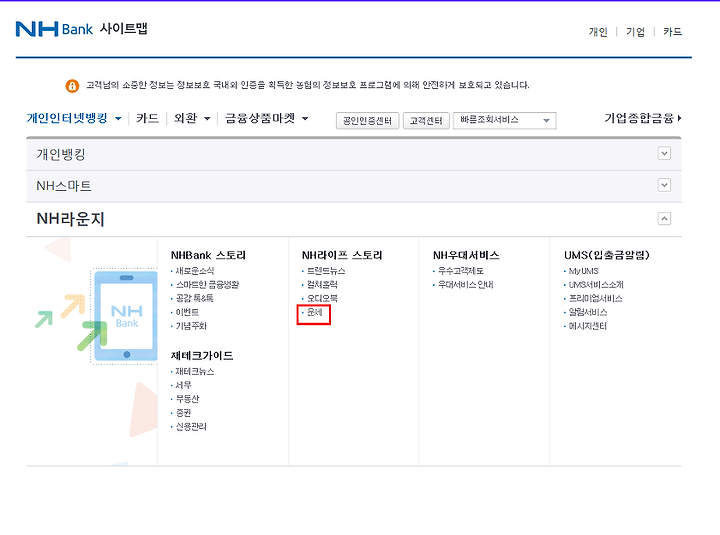Open the 세무 link
The image size is (720, 535).
(x=183, y=385)
